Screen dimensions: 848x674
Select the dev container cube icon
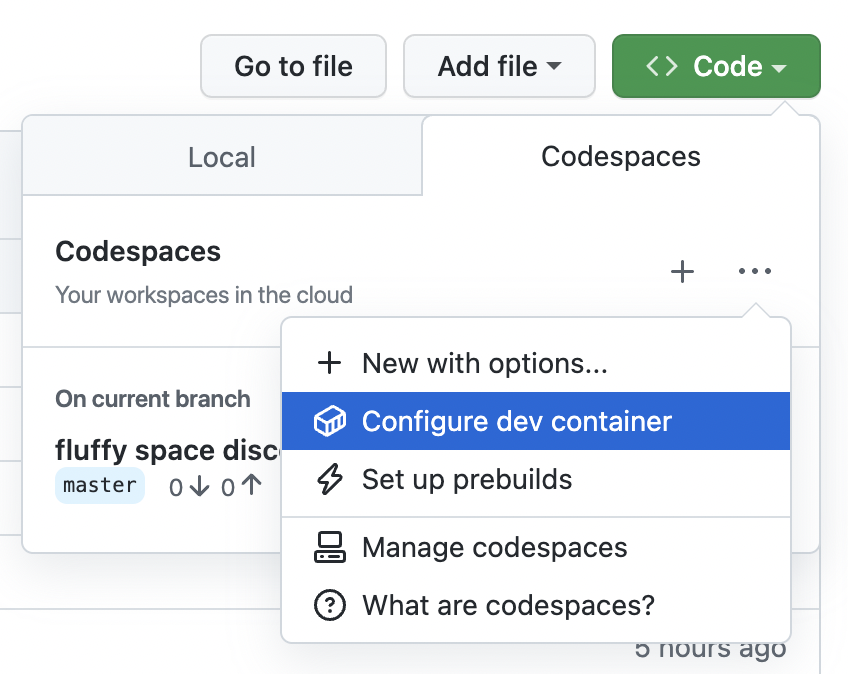pos(330,421)
